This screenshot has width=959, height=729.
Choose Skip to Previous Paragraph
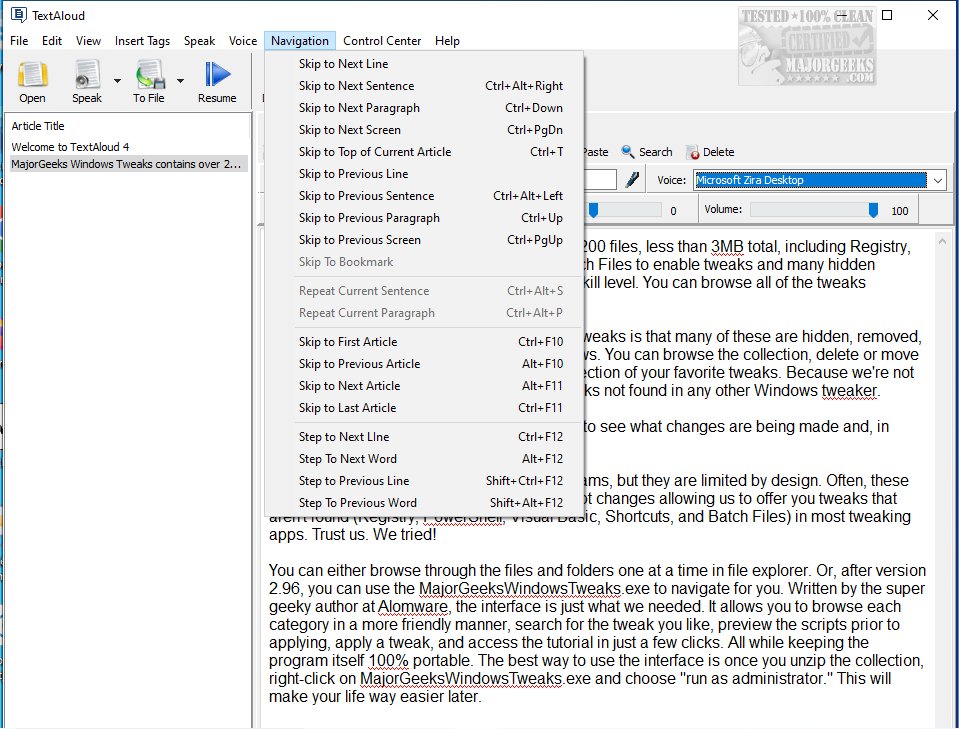tap(424, 218)
